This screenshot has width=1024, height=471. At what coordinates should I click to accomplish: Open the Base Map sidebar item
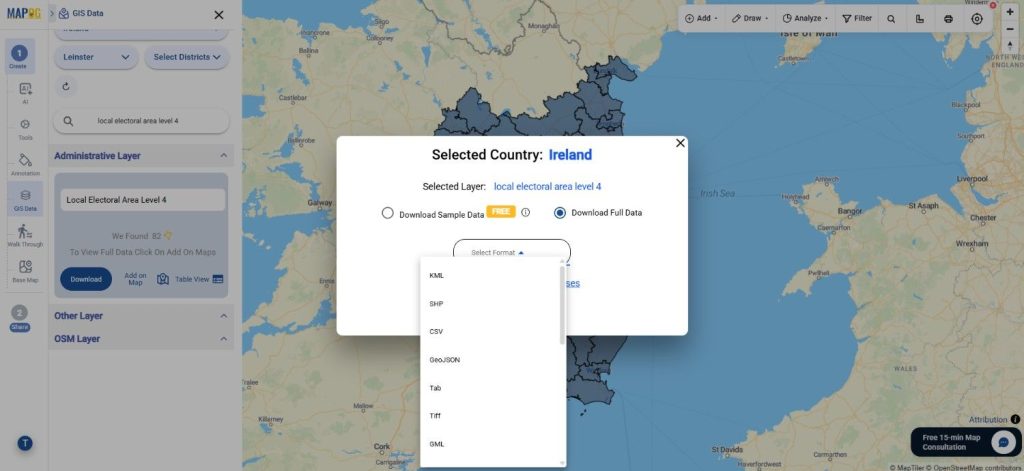(x=25, y=270)
